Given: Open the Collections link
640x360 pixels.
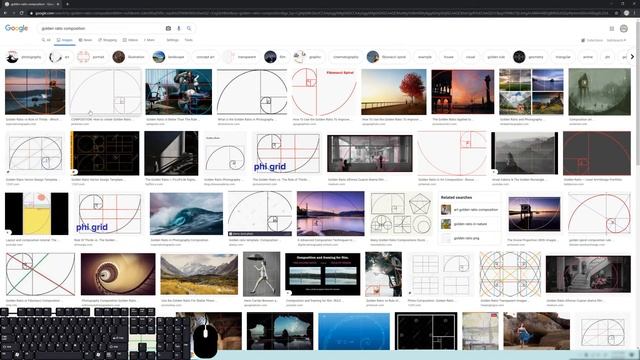Looking at the screenshot, I should tap(592, 40).
